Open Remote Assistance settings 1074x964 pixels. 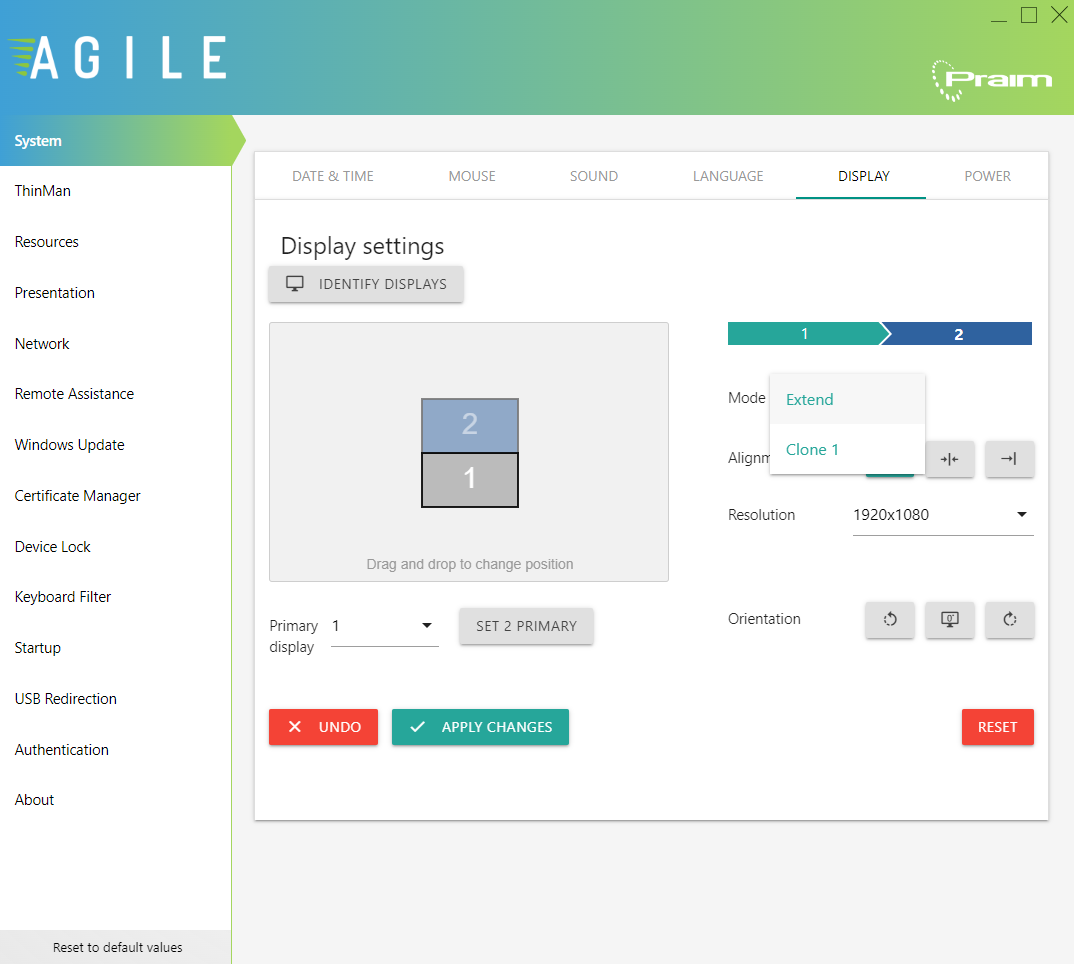pyautogui.click(x=116, y=394)
